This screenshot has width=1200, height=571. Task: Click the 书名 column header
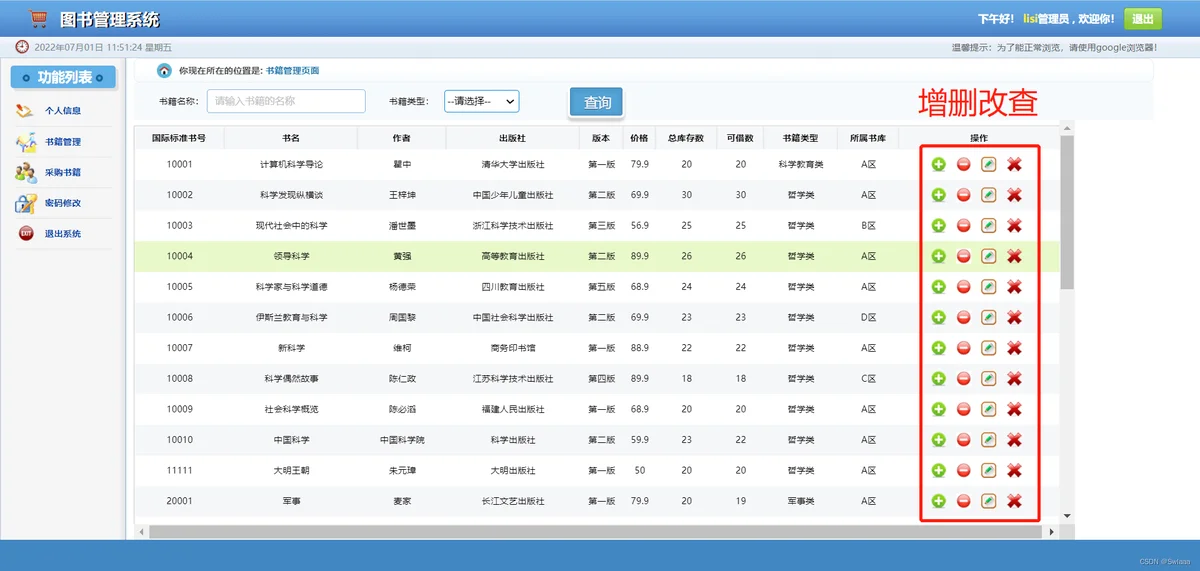click(291, 138)
